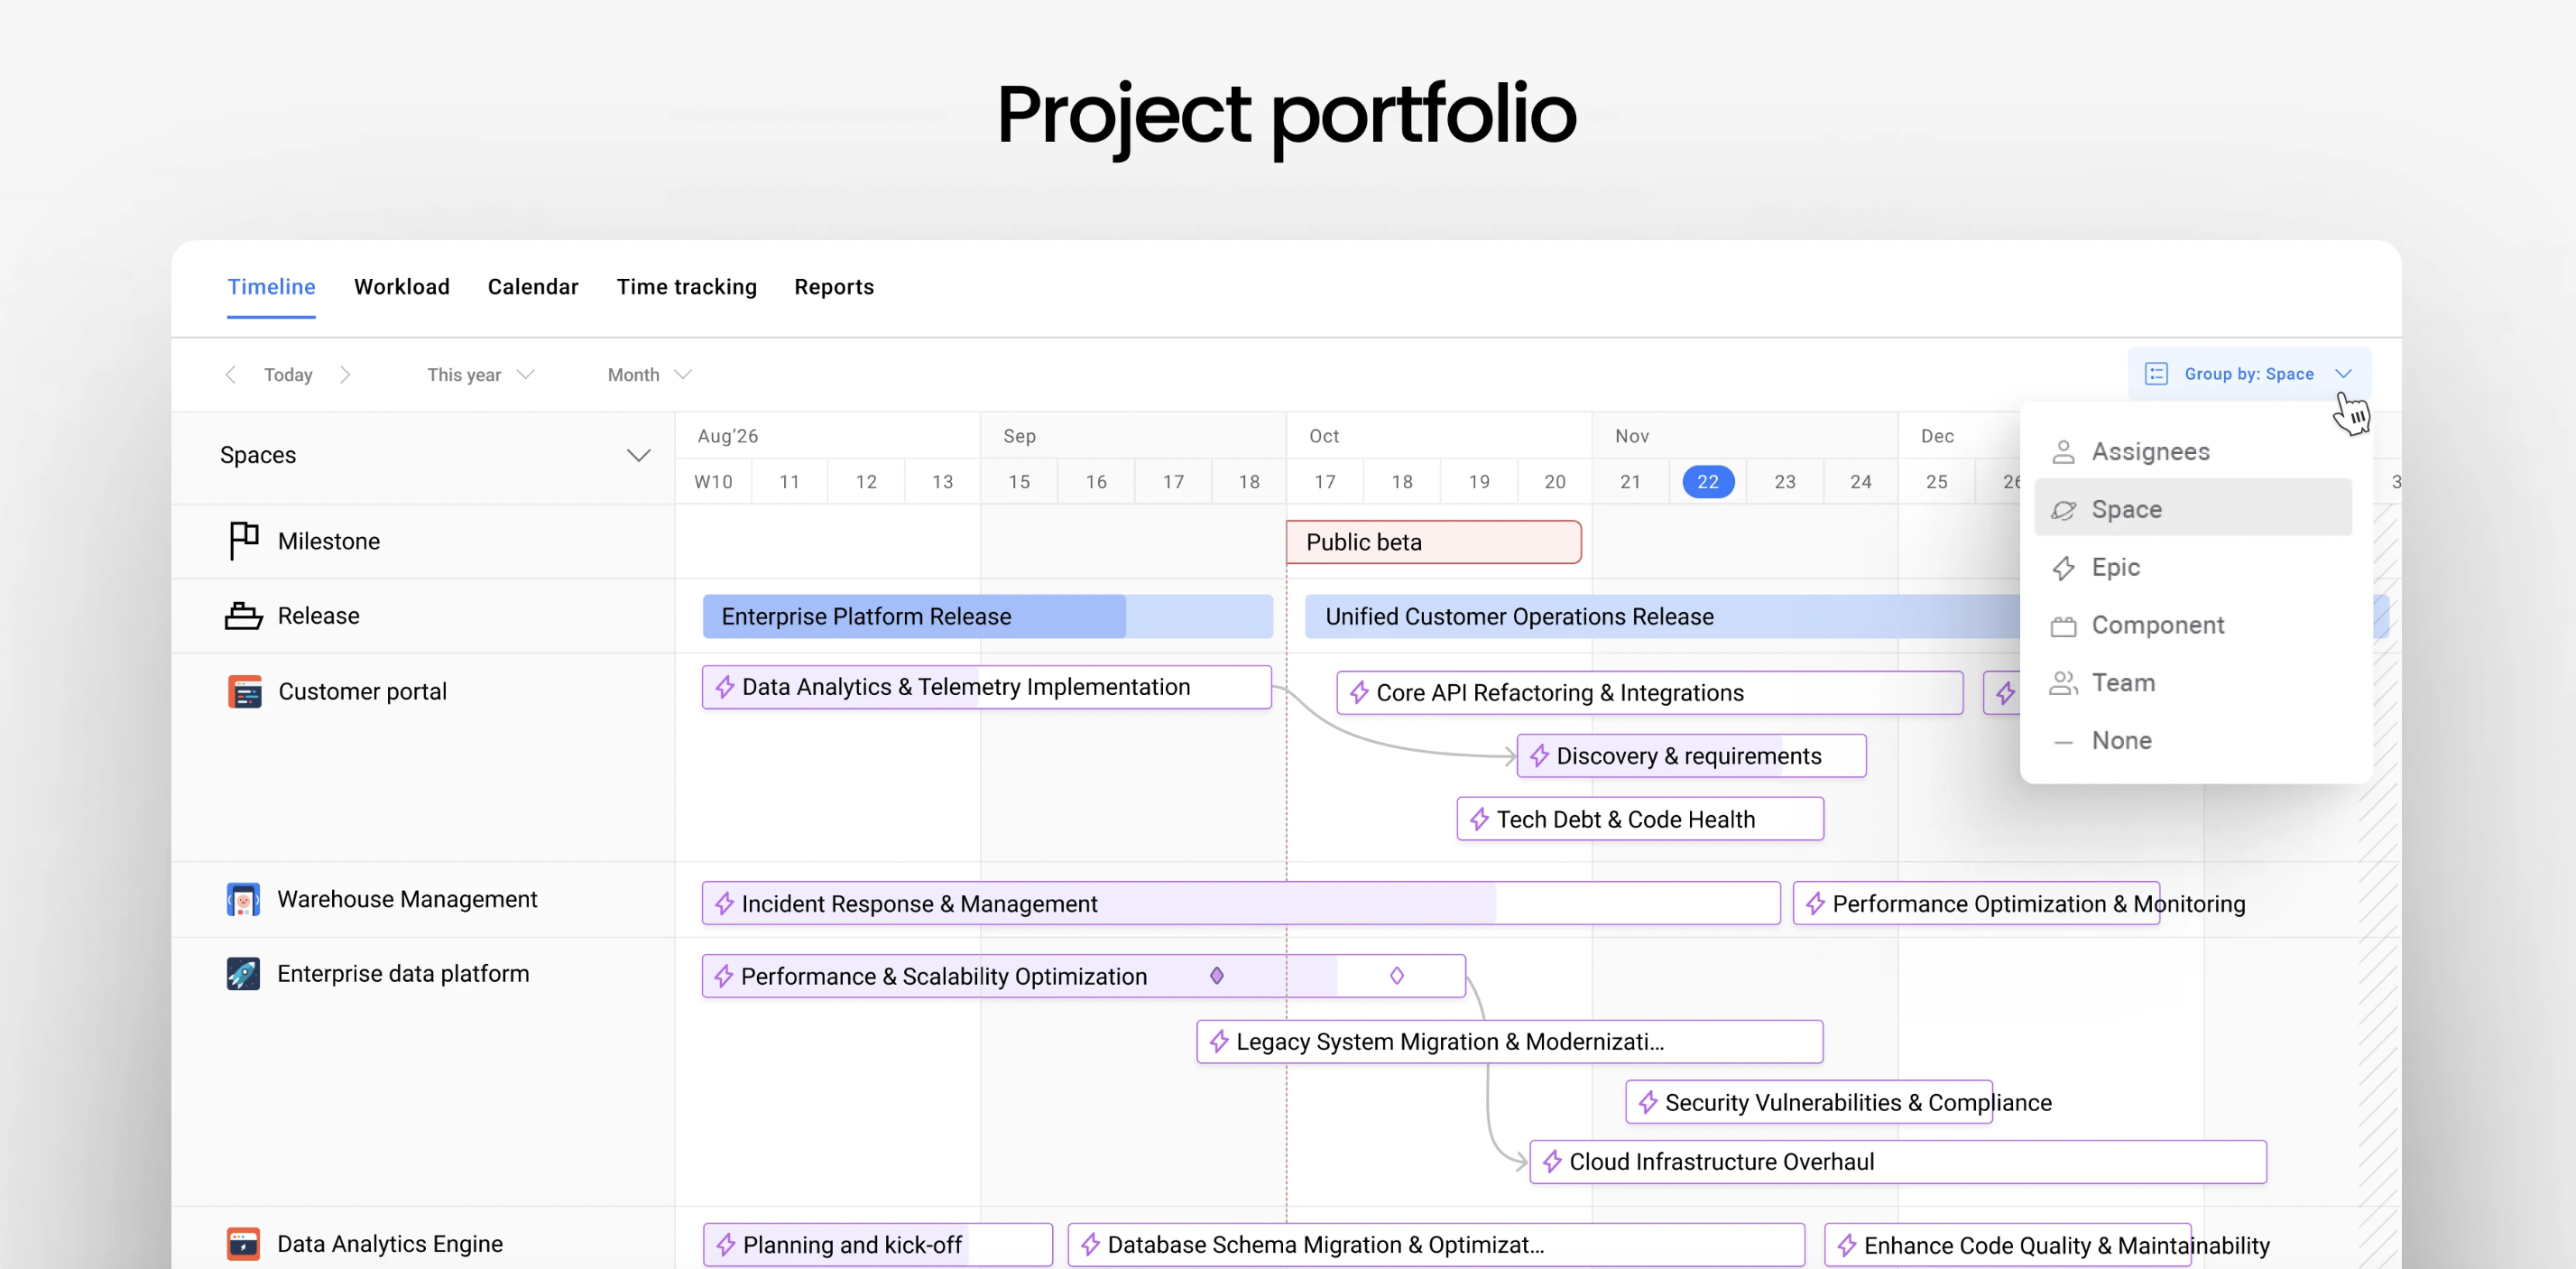The image size is (2576, 1269).
Task: Open the Enterprise Platform Release bar
Action: click(x=987, y=616)
